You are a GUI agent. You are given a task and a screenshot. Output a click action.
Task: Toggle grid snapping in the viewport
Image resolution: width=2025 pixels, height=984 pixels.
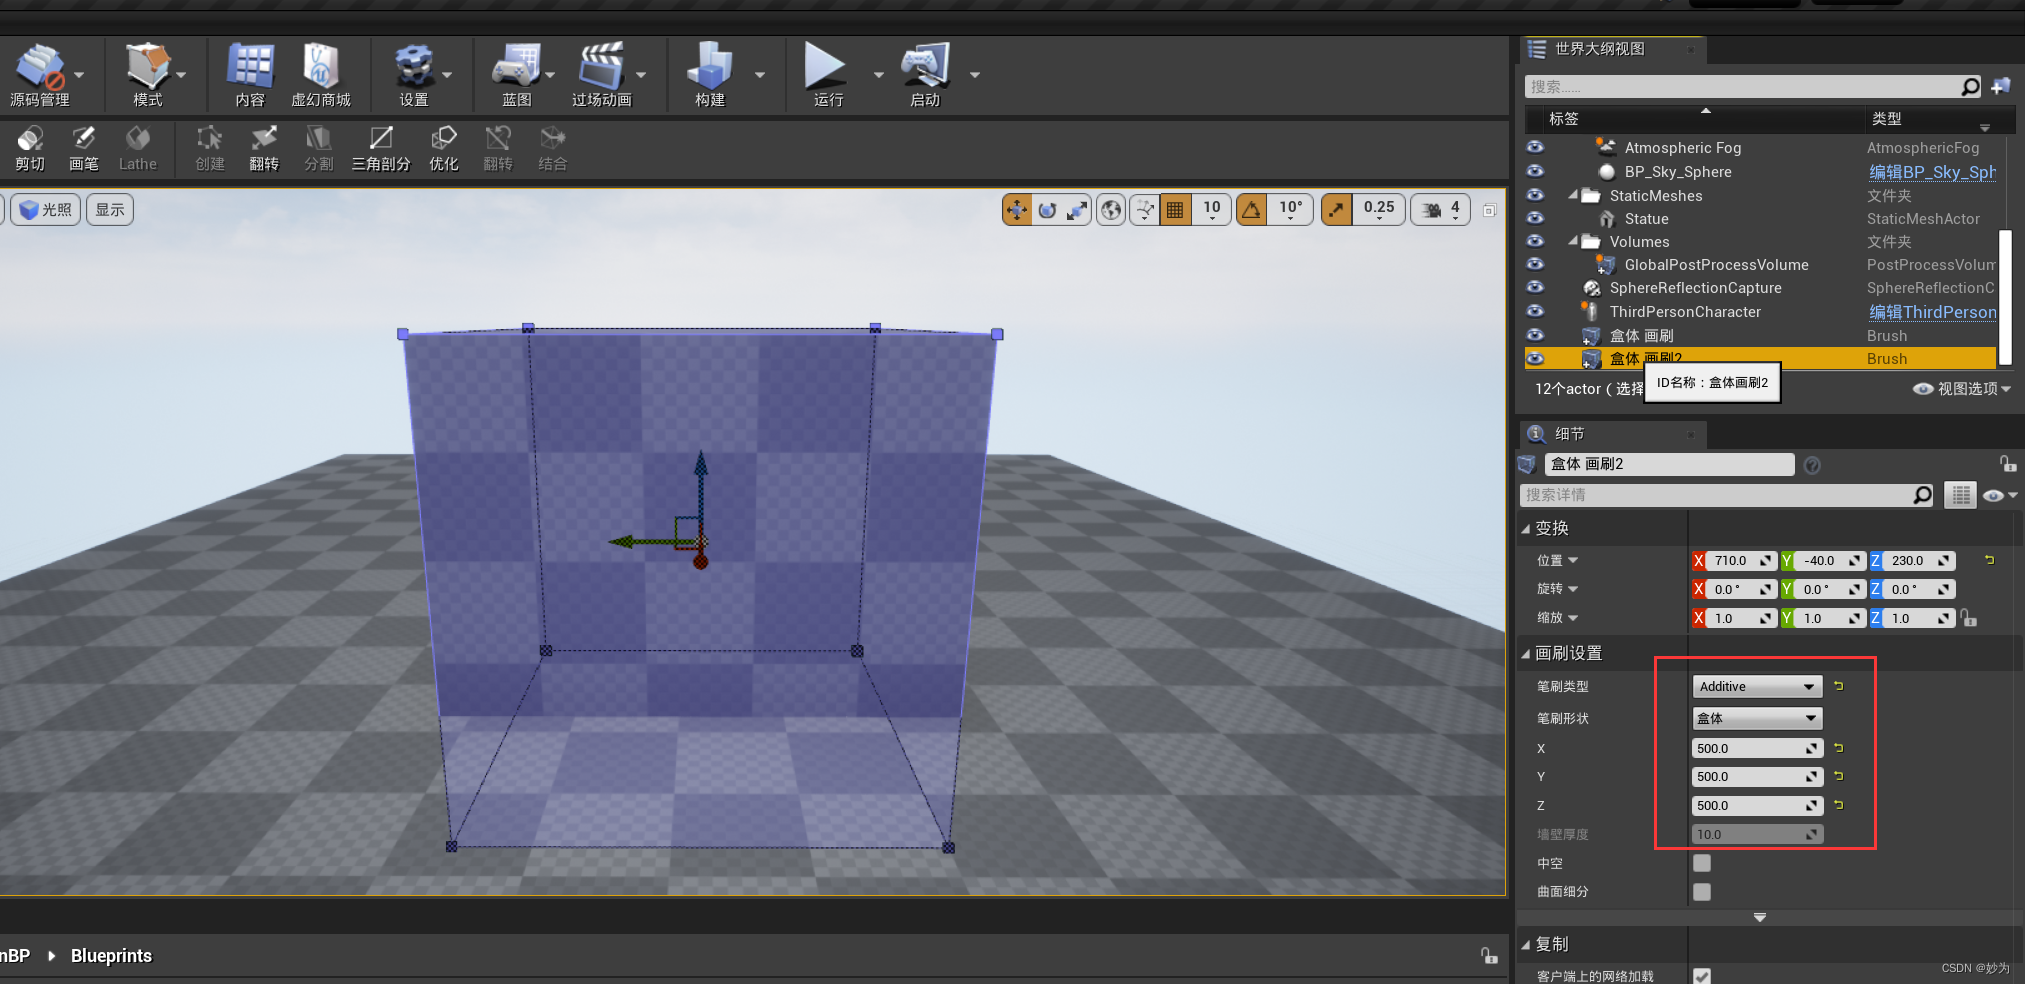click(x=1175, y=210)
